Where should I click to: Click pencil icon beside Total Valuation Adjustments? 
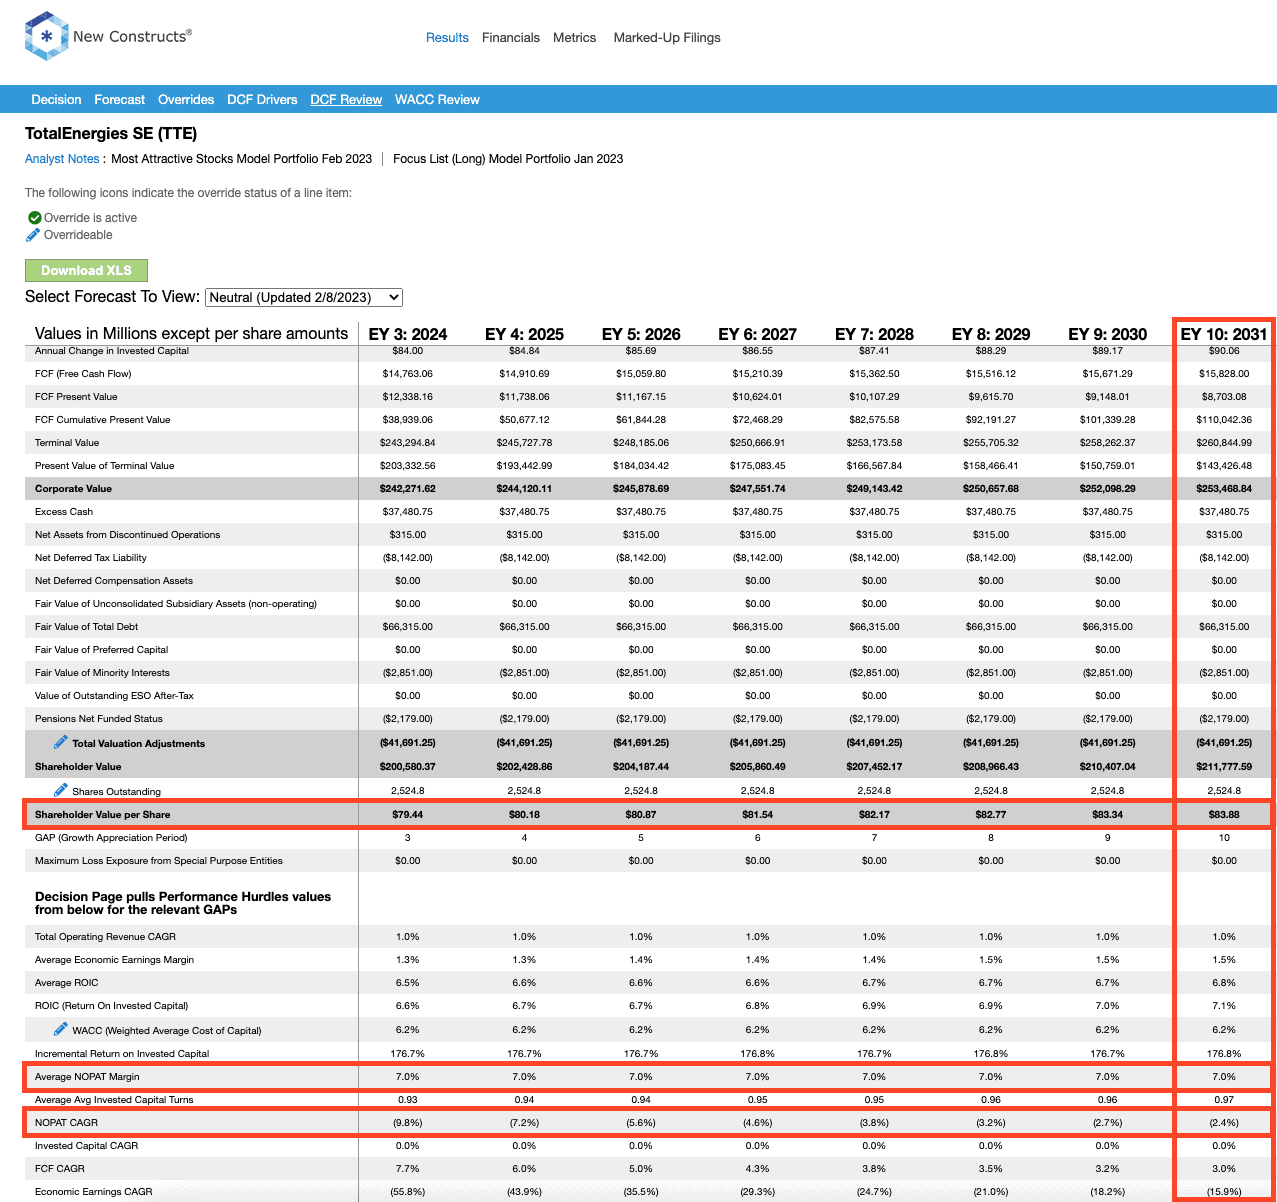[x=60, y=742]
